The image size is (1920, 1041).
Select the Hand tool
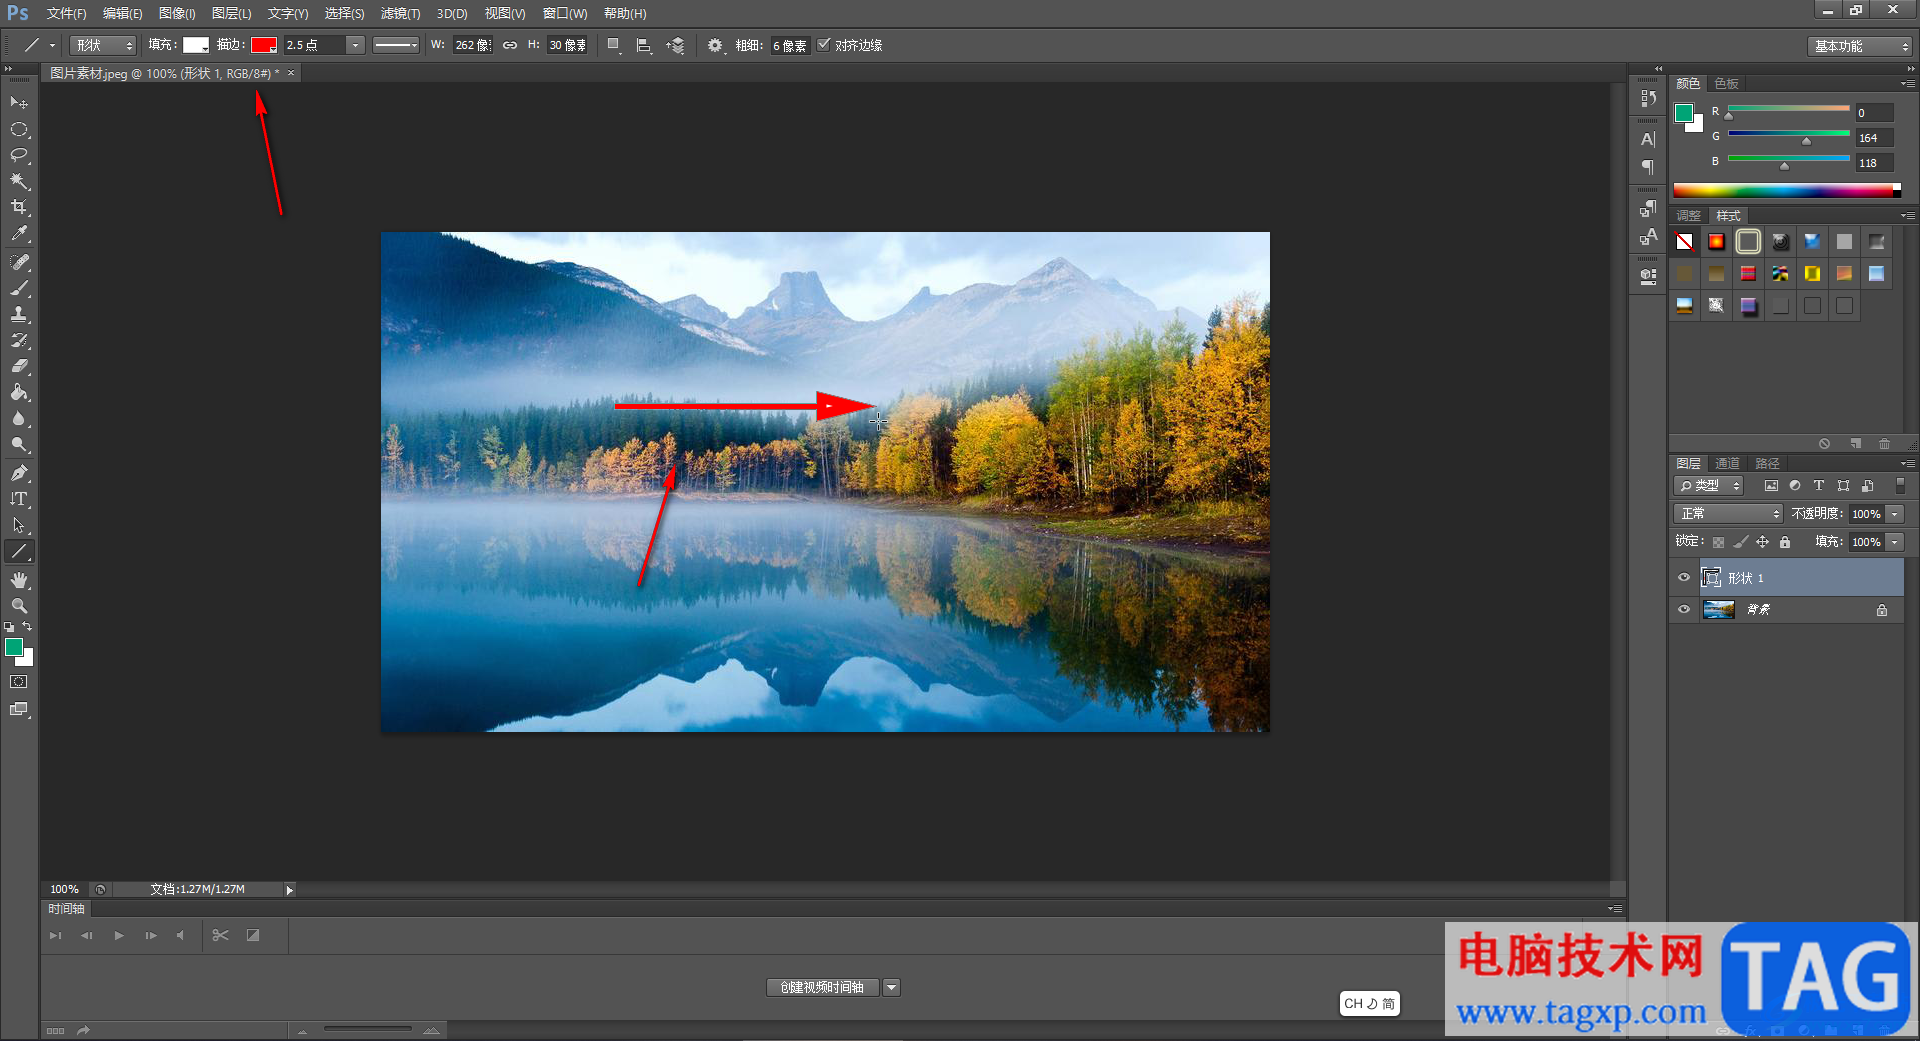19,580
